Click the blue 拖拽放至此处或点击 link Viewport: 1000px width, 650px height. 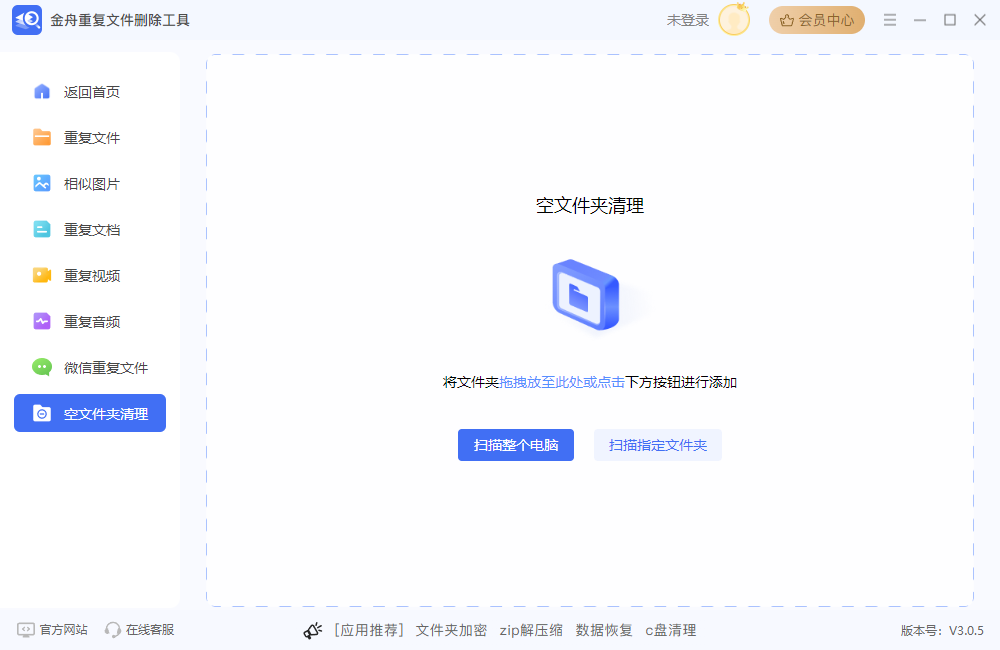[562, 382]
